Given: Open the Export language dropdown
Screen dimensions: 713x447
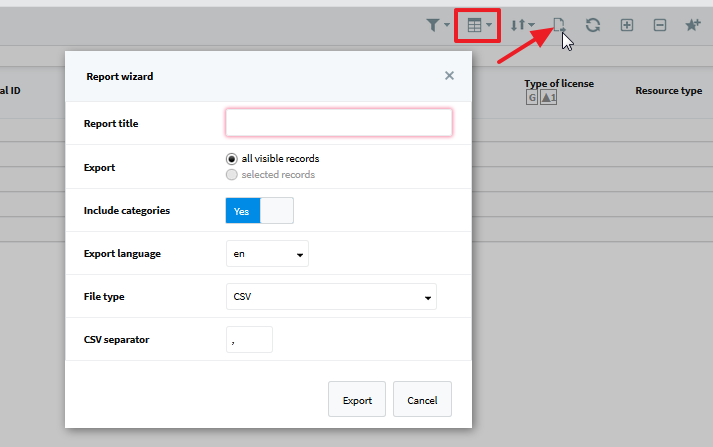Looking at the screenshot, I should tap(267, 254).
